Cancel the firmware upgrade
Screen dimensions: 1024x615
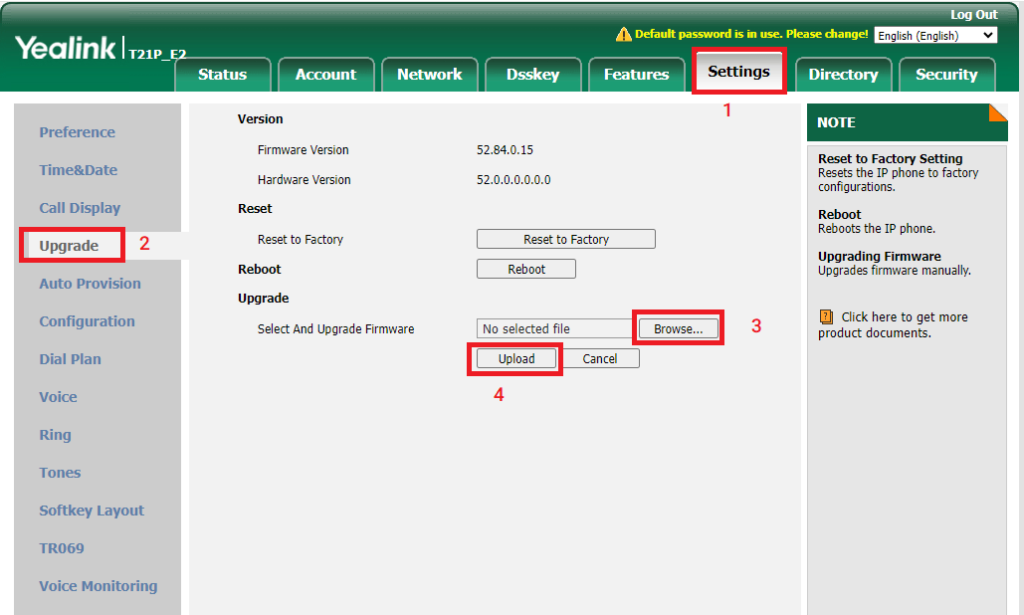(600, 359)
